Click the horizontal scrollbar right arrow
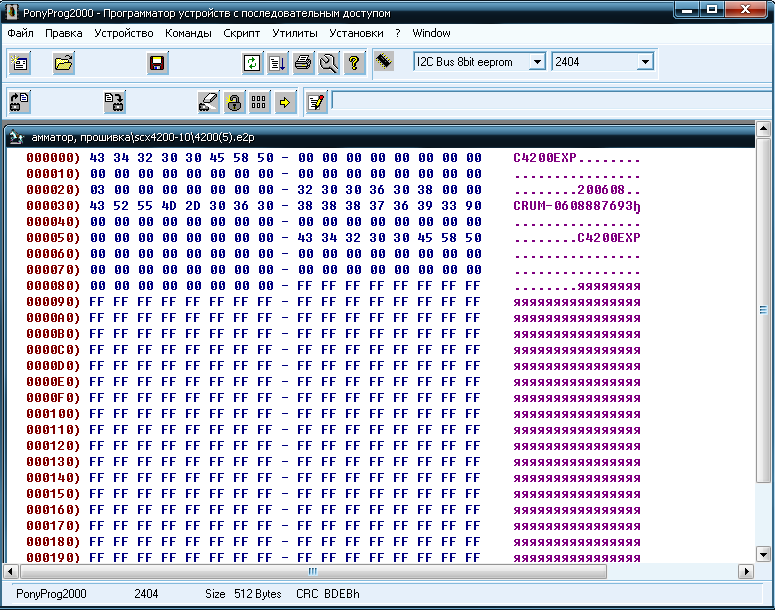 pyautogui.click(x=746, y=572)
